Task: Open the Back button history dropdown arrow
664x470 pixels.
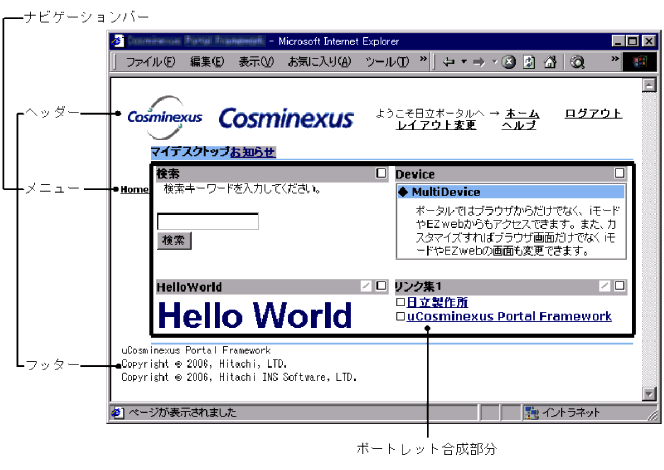Action: click(464, 62)
